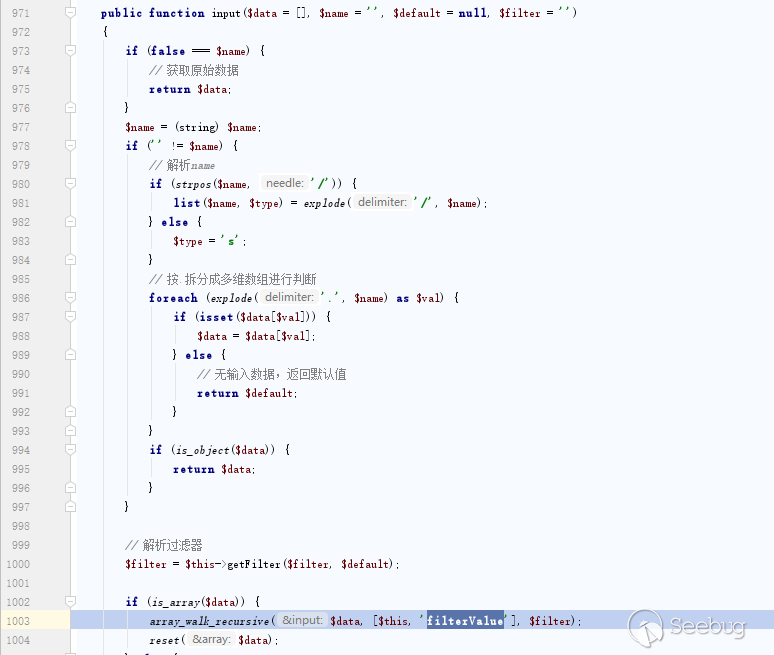Click $filter variable at start of line 1000
This screenshot has width=774, height=655.
[146, 564]
